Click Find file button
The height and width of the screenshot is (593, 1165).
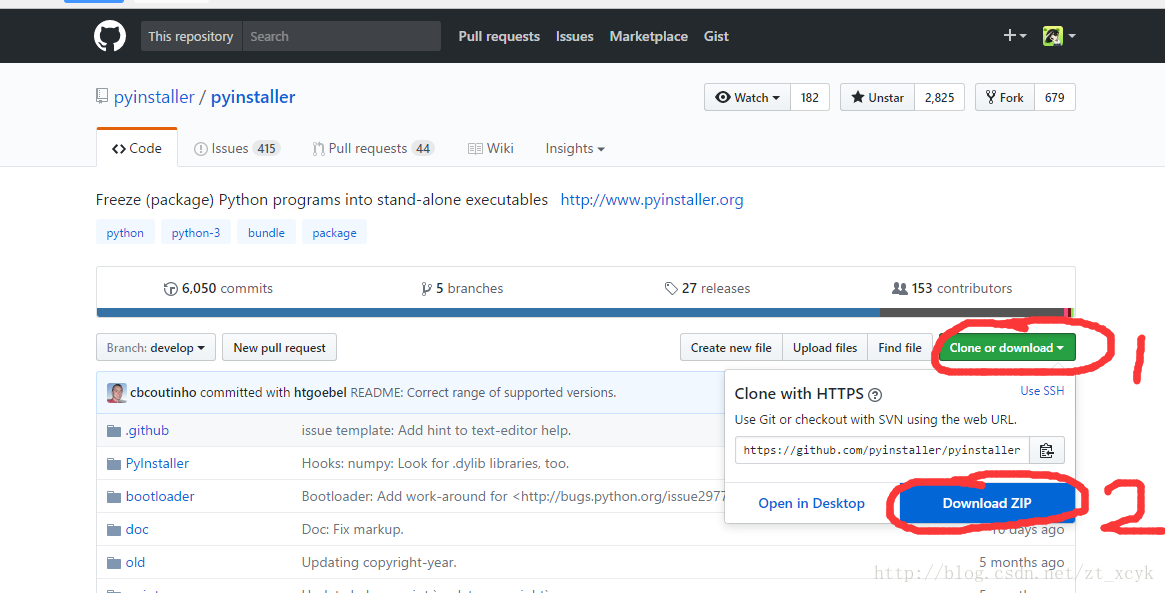[x=900, y=348]
